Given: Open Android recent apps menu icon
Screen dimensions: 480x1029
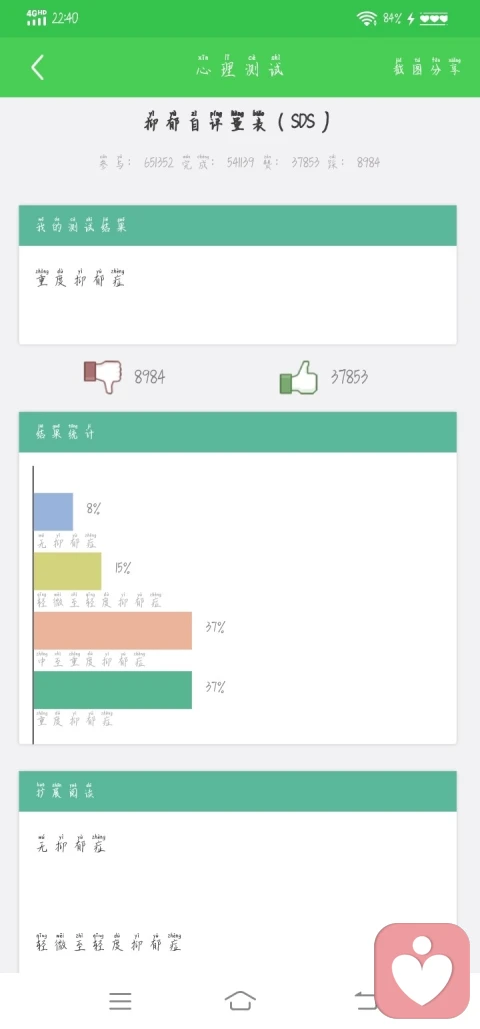Looking at the screenshot, I should pos(120,1001).
